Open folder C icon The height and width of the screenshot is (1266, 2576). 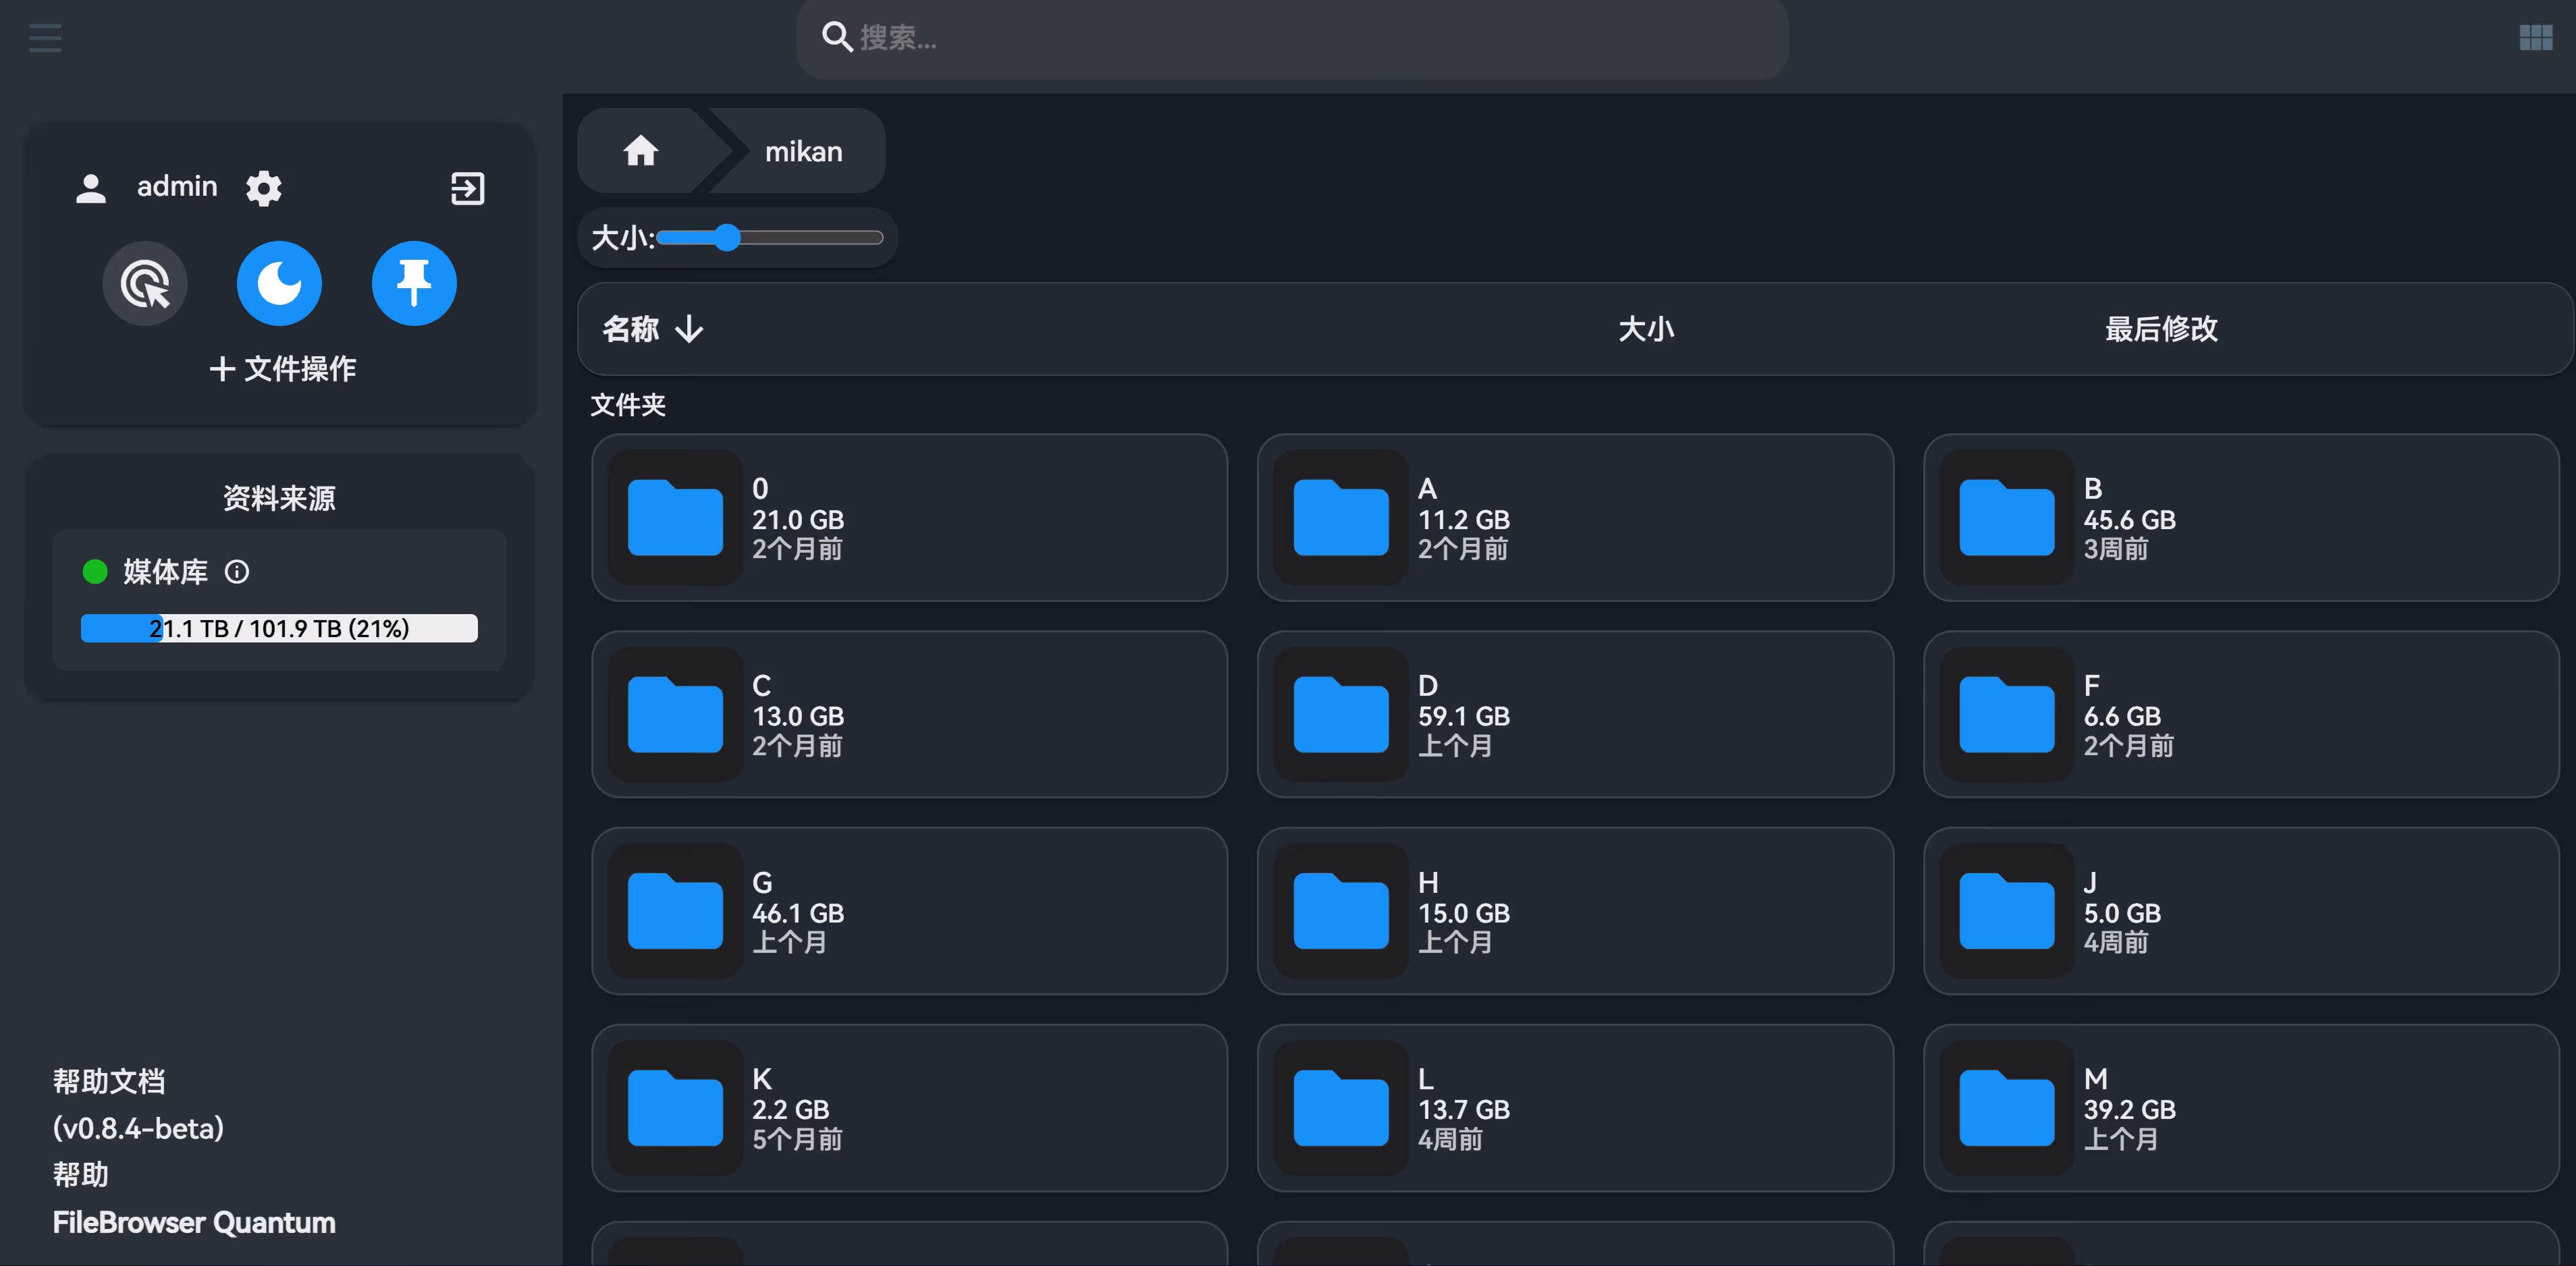pos(675,714)
